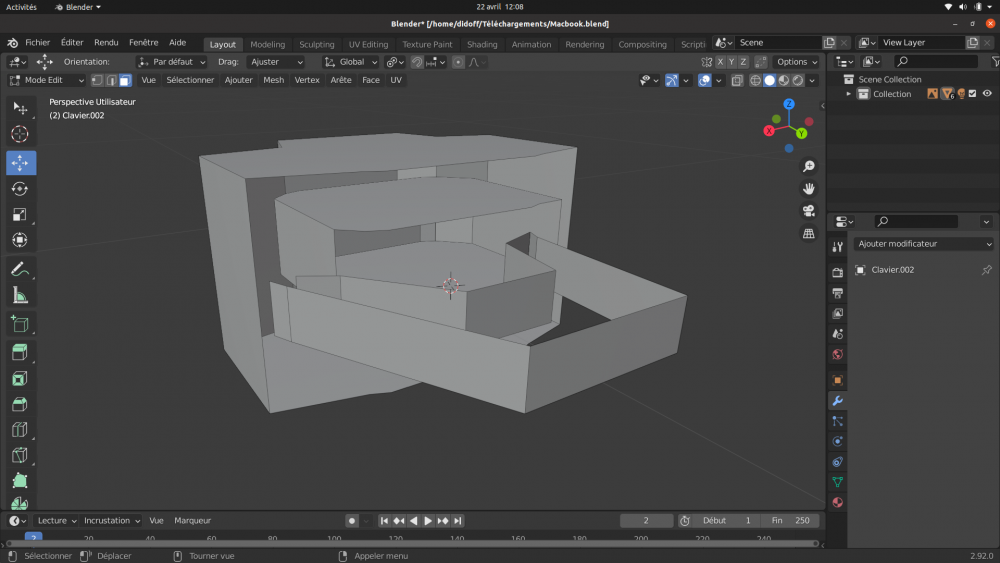
Task: Open the Object properties tab
Action: 837,380
